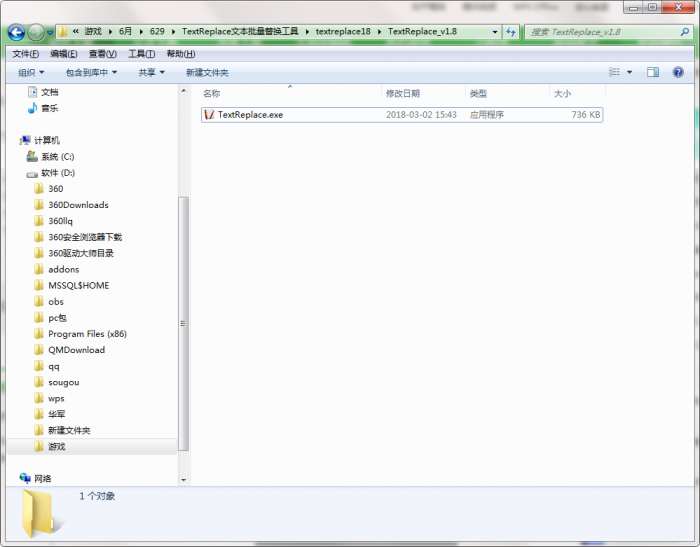Image resolution: width=700 pixels, height=547 pixels.
Task: Open the 共享 dropdown
Action: [x=151, y=72]
